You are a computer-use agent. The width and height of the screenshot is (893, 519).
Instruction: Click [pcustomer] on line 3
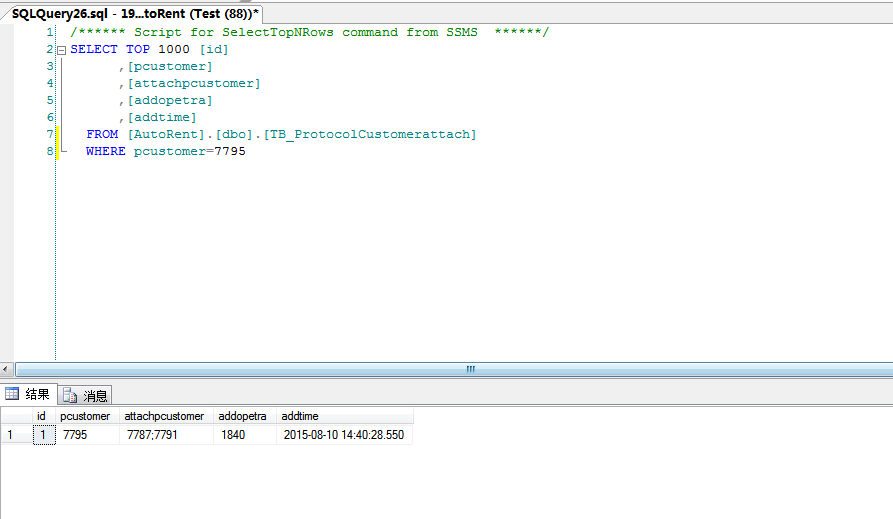(x=170, y=67)
